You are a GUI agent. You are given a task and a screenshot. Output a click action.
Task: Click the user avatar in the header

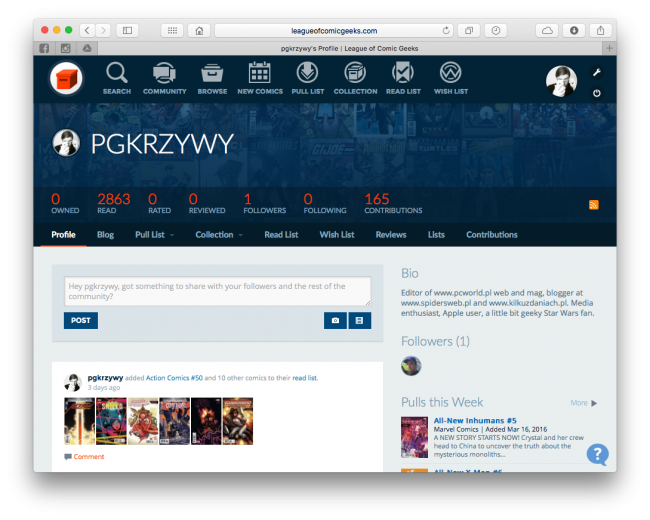561,81
